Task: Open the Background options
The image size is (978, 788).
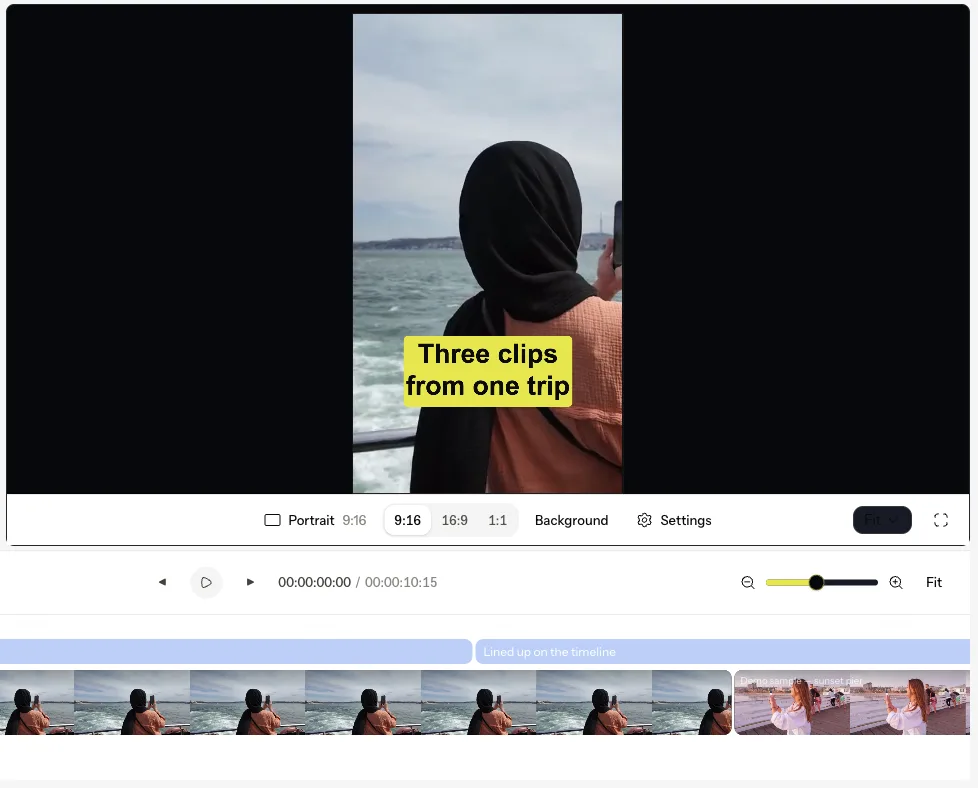Action: pos(571,520)
